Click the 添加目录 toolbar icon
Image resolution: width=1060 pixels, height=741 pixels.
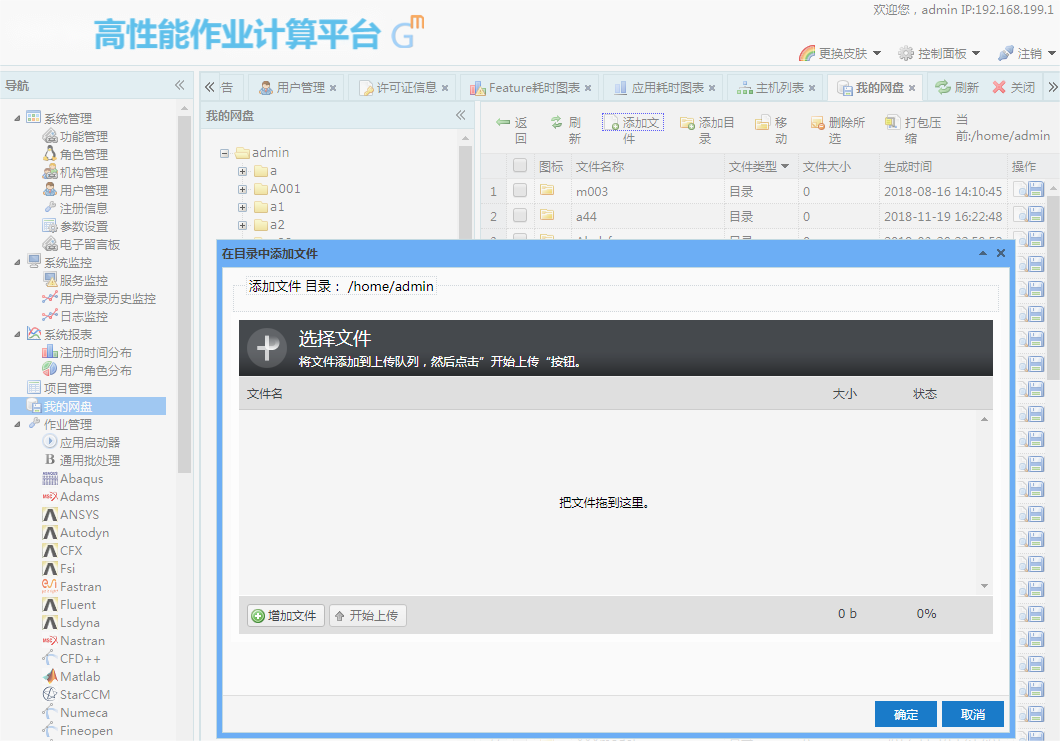point(687,123)
